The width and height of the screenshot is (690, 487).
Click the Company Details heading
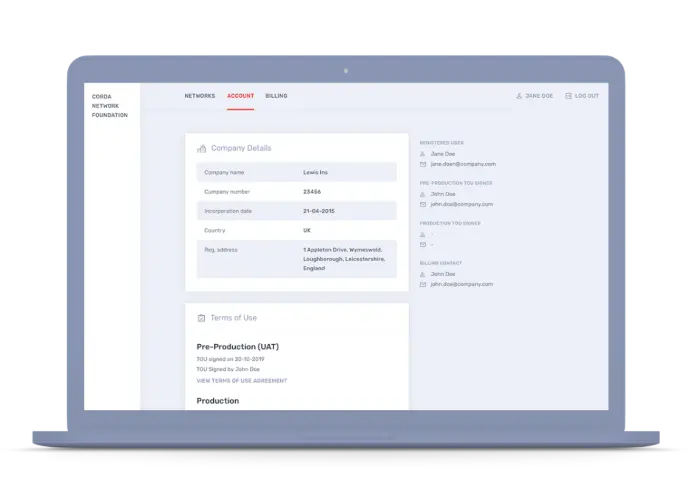tap(241, 148)
